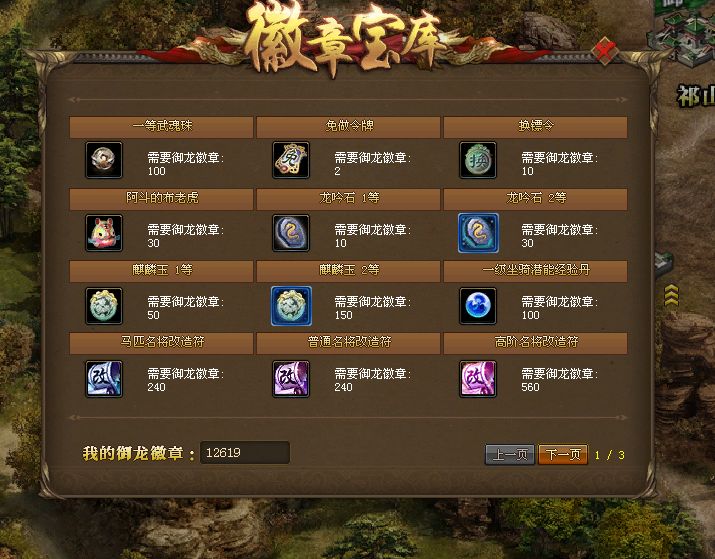The width and height of the screenshot is (715, 559).
Task: Click the building on the map corner
Action: [680, 32]
